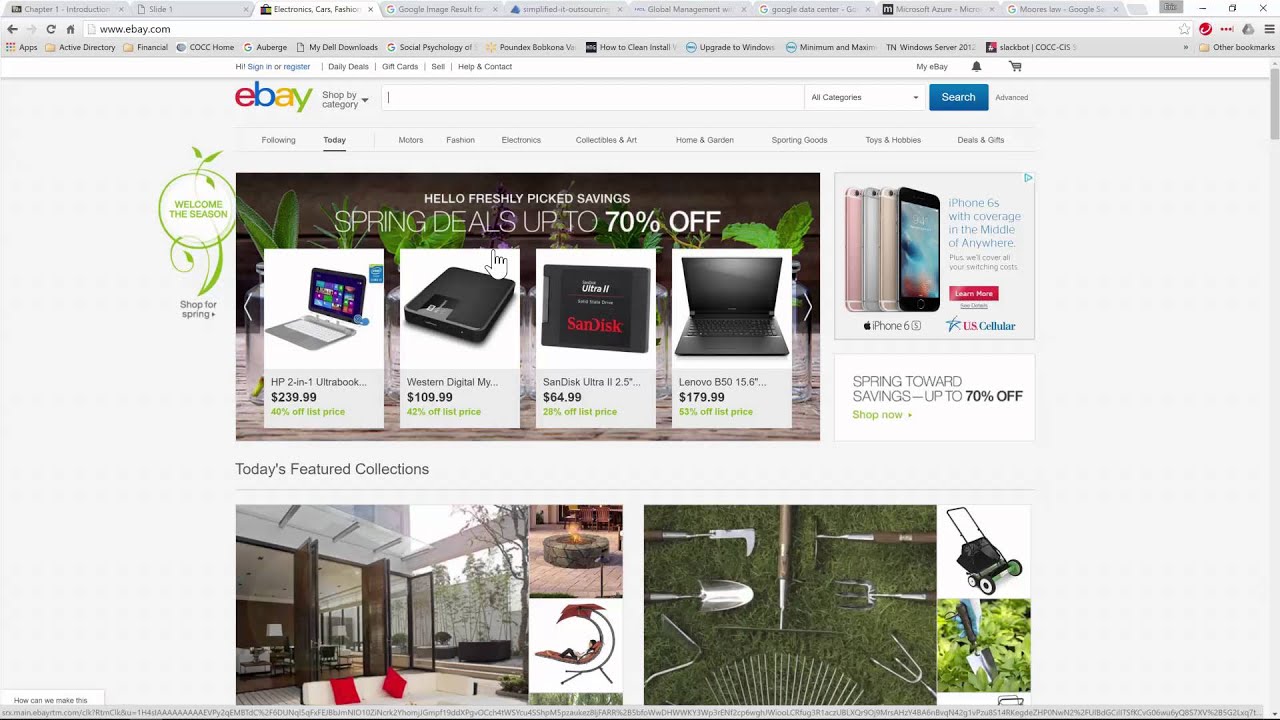Open the Help & Contact link
1280x720 pixels.
[x=485, y=67]
